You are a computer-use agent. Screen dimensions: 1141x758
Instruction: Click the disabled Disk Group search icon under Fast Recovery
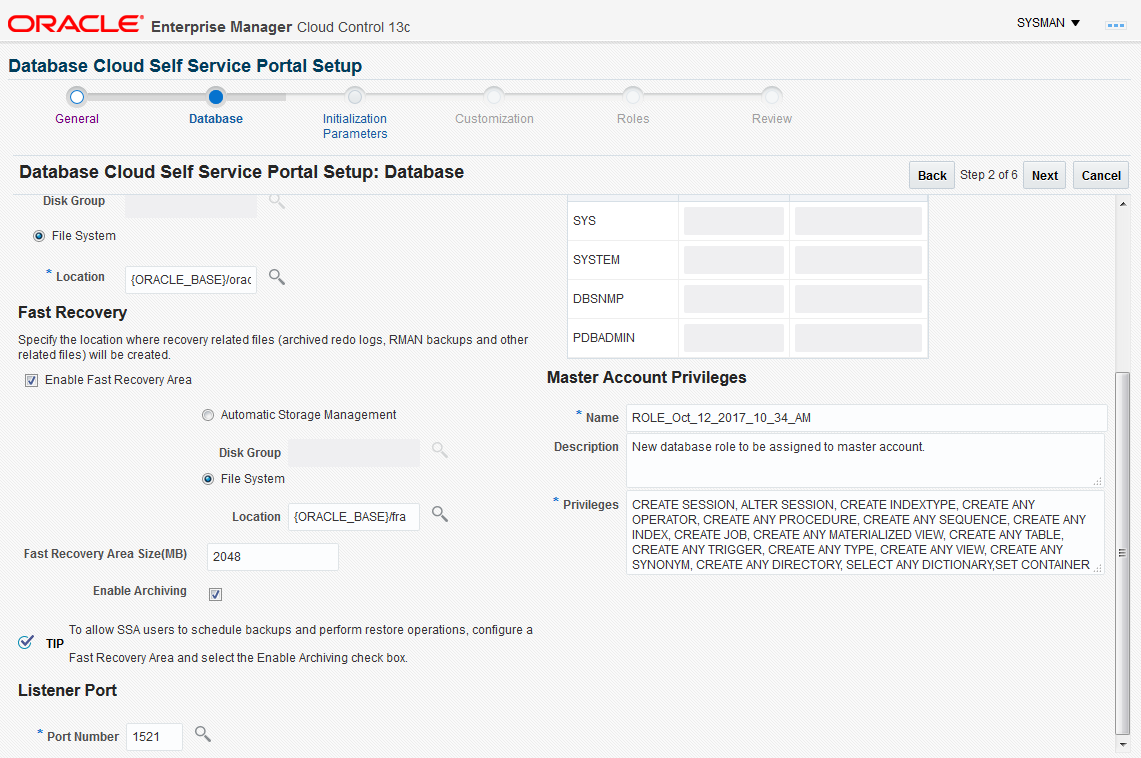pos(440,450)
